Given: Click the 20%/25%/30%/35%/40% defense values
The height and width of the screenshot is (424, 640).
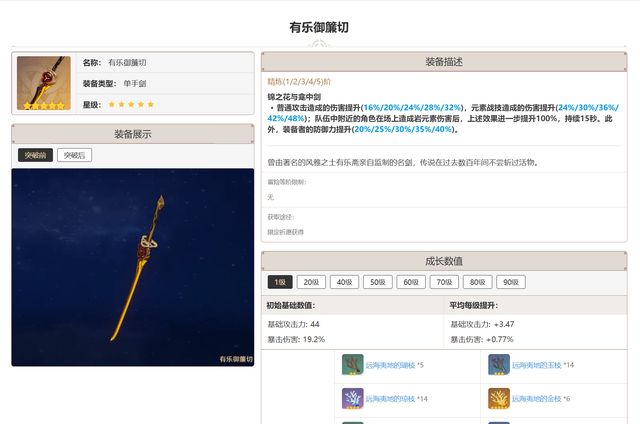Looking at the screenshot, I should (x=403, y=129).
